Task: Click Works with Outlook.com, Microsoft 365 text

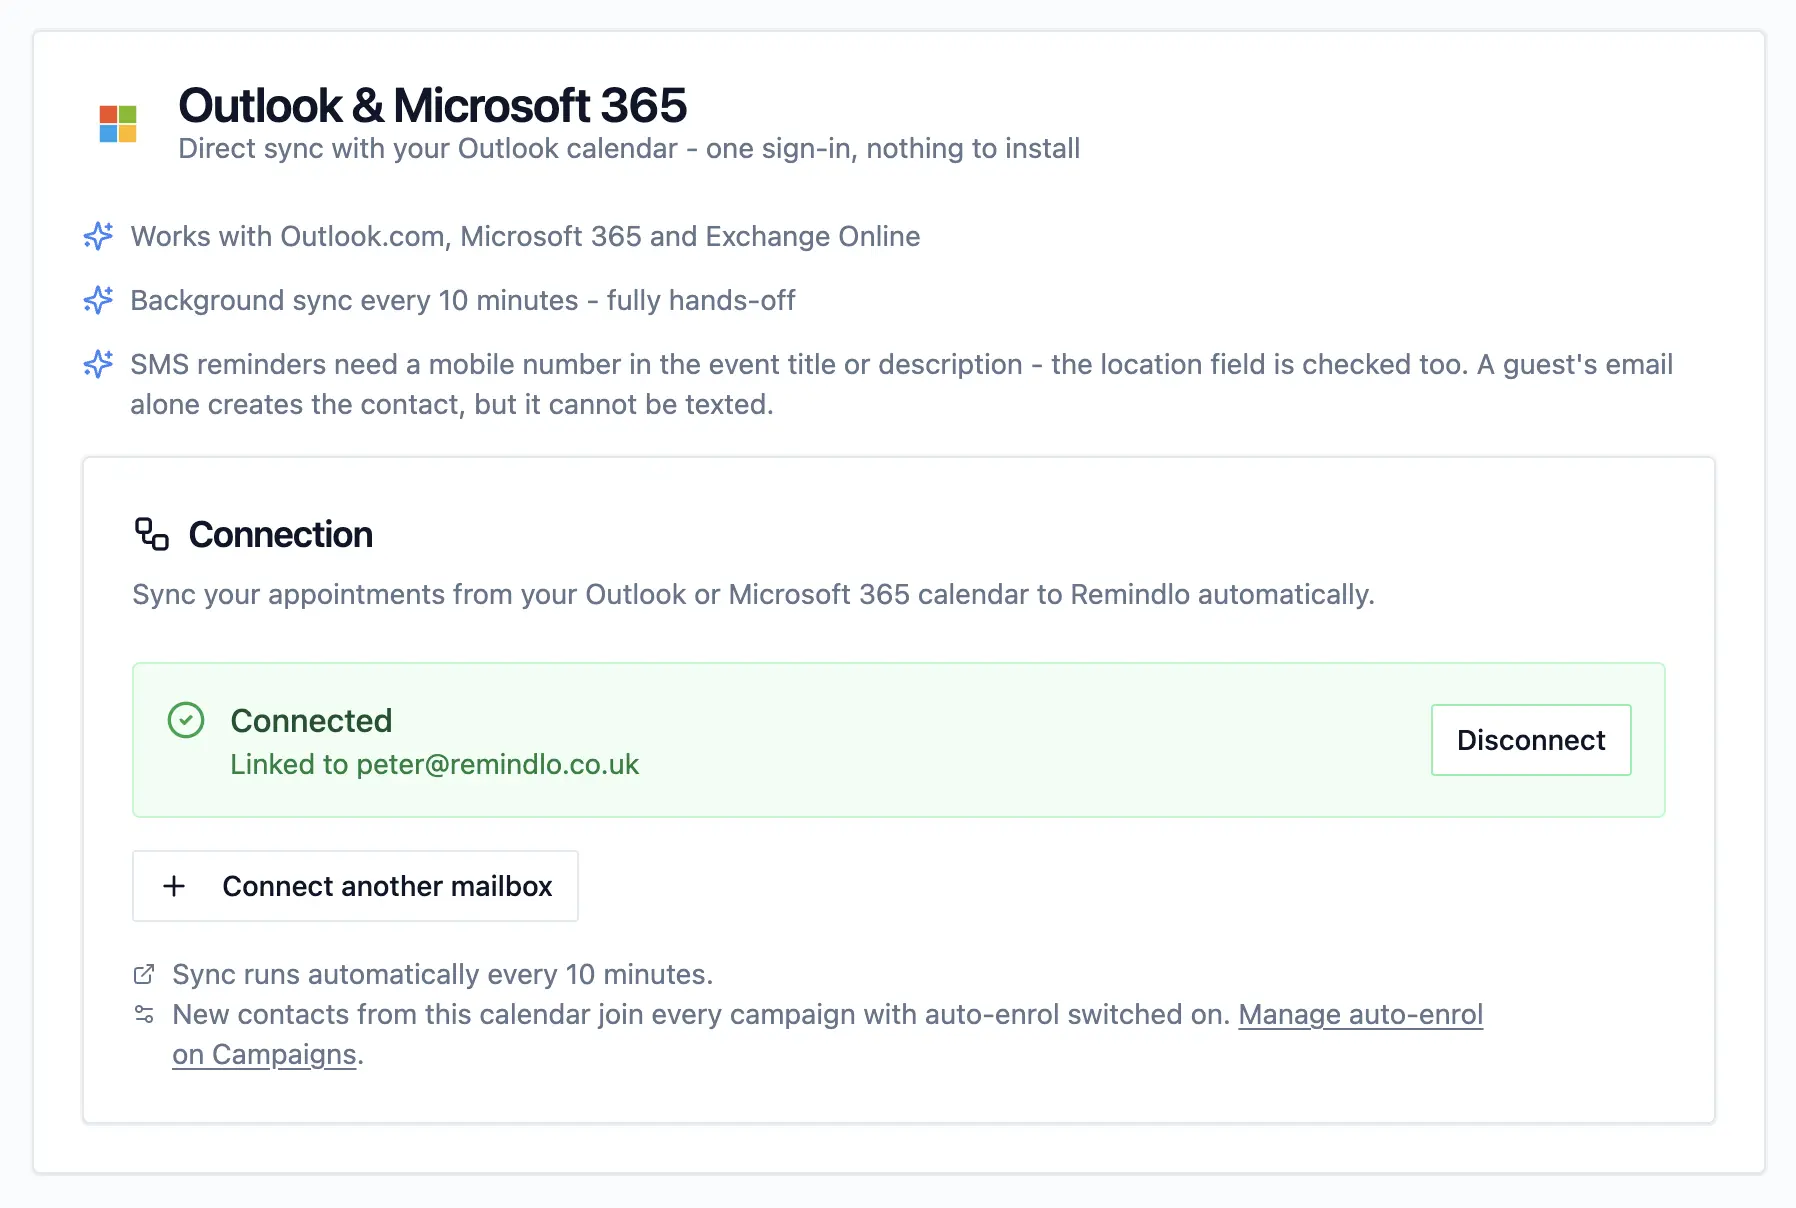Action: coord(525,236)
